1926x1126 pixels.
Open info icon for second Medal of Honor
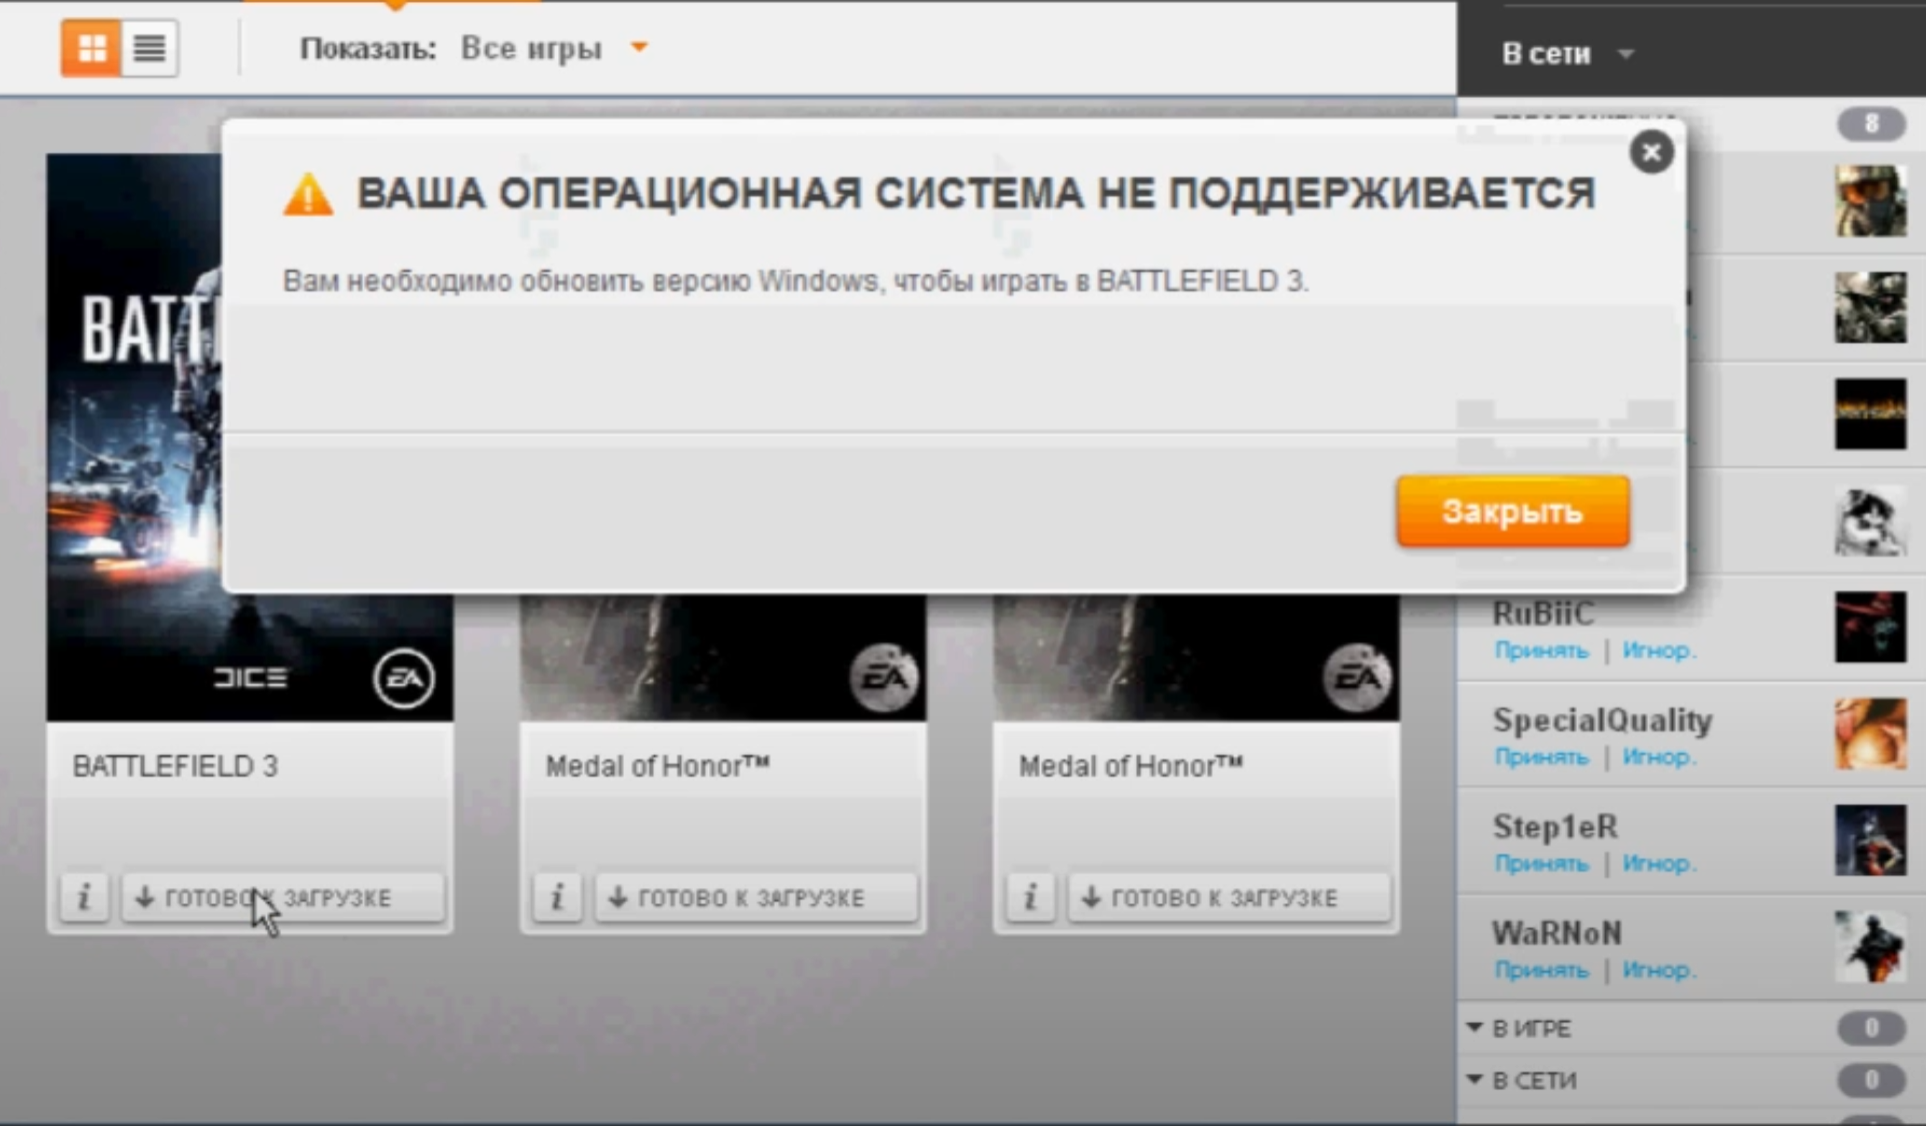[x=1030, y=897]
